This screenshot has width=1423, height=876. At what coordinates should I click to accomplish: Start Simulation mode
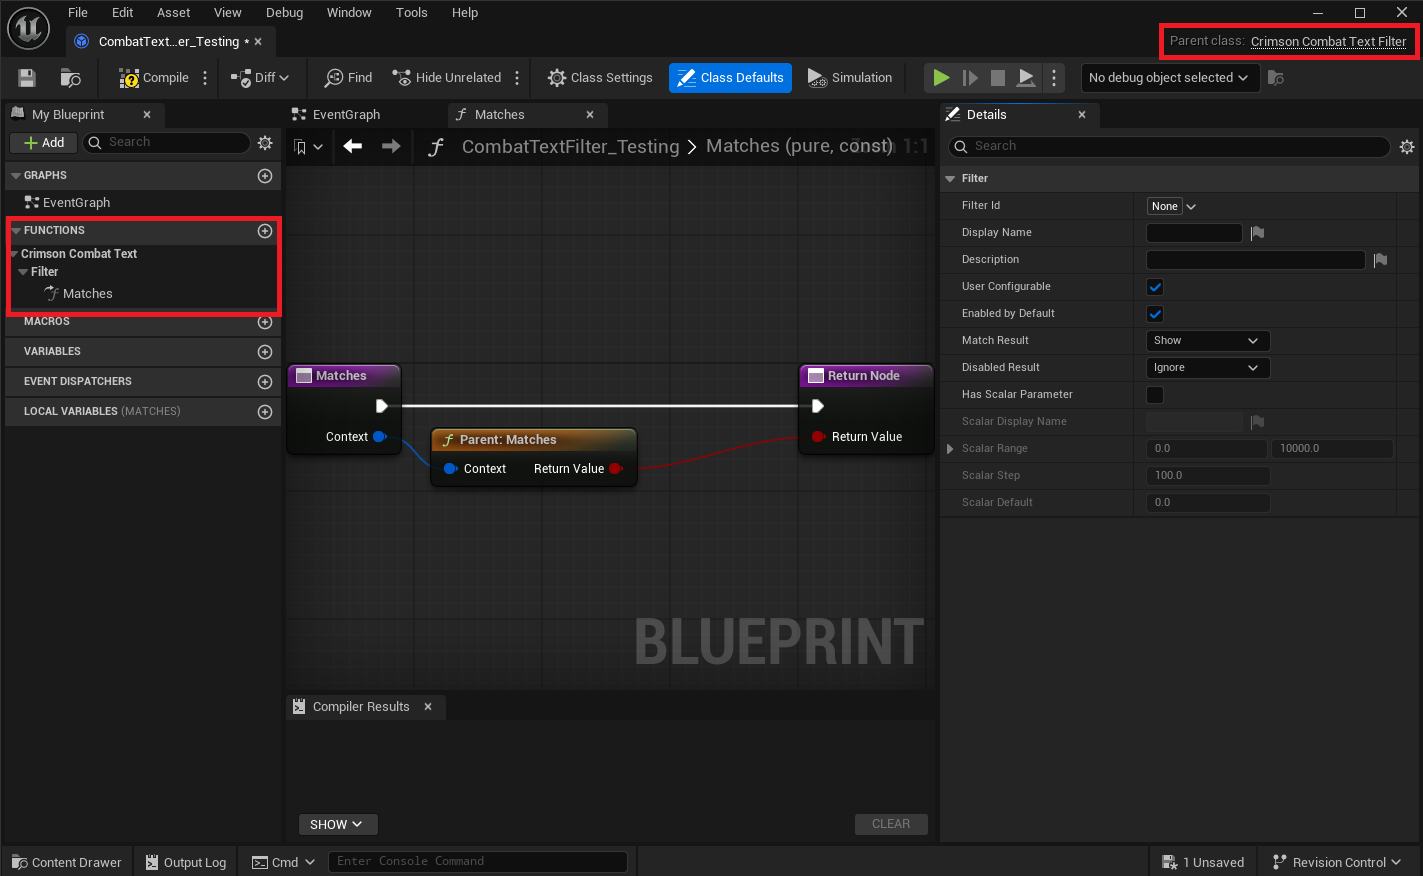pyautogui.click(x=849, y=78)
